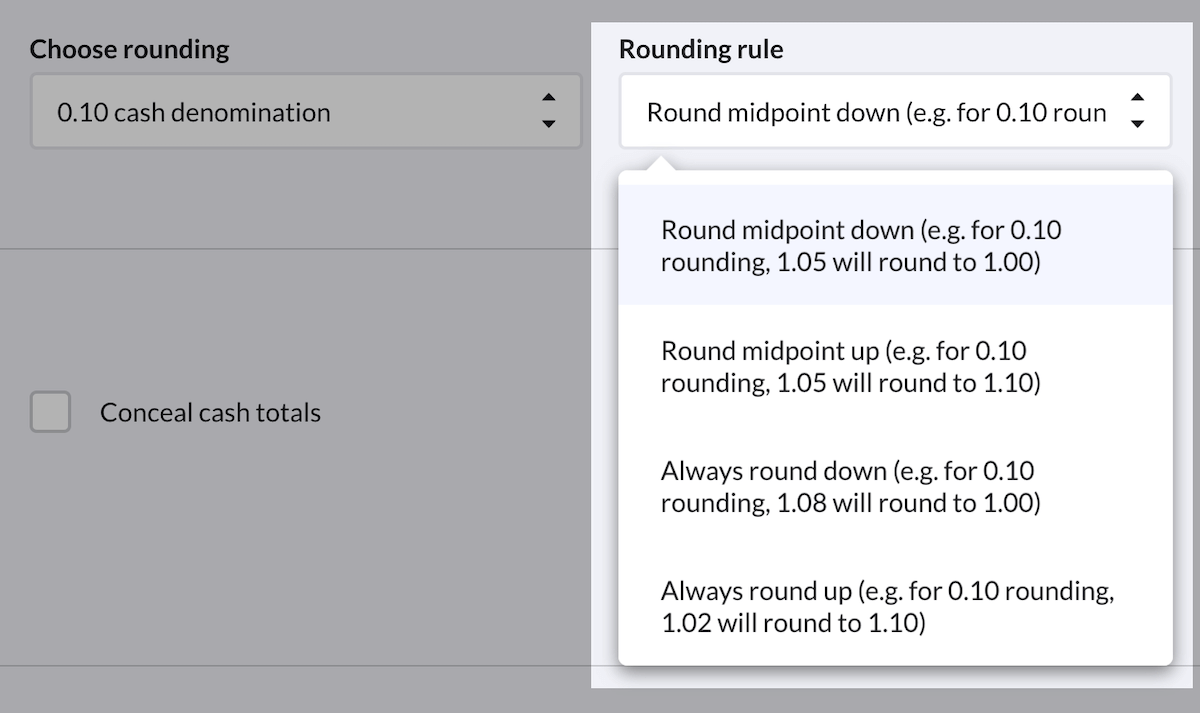Enable the Conceal cash totals checkbox

tap(50, 412)
